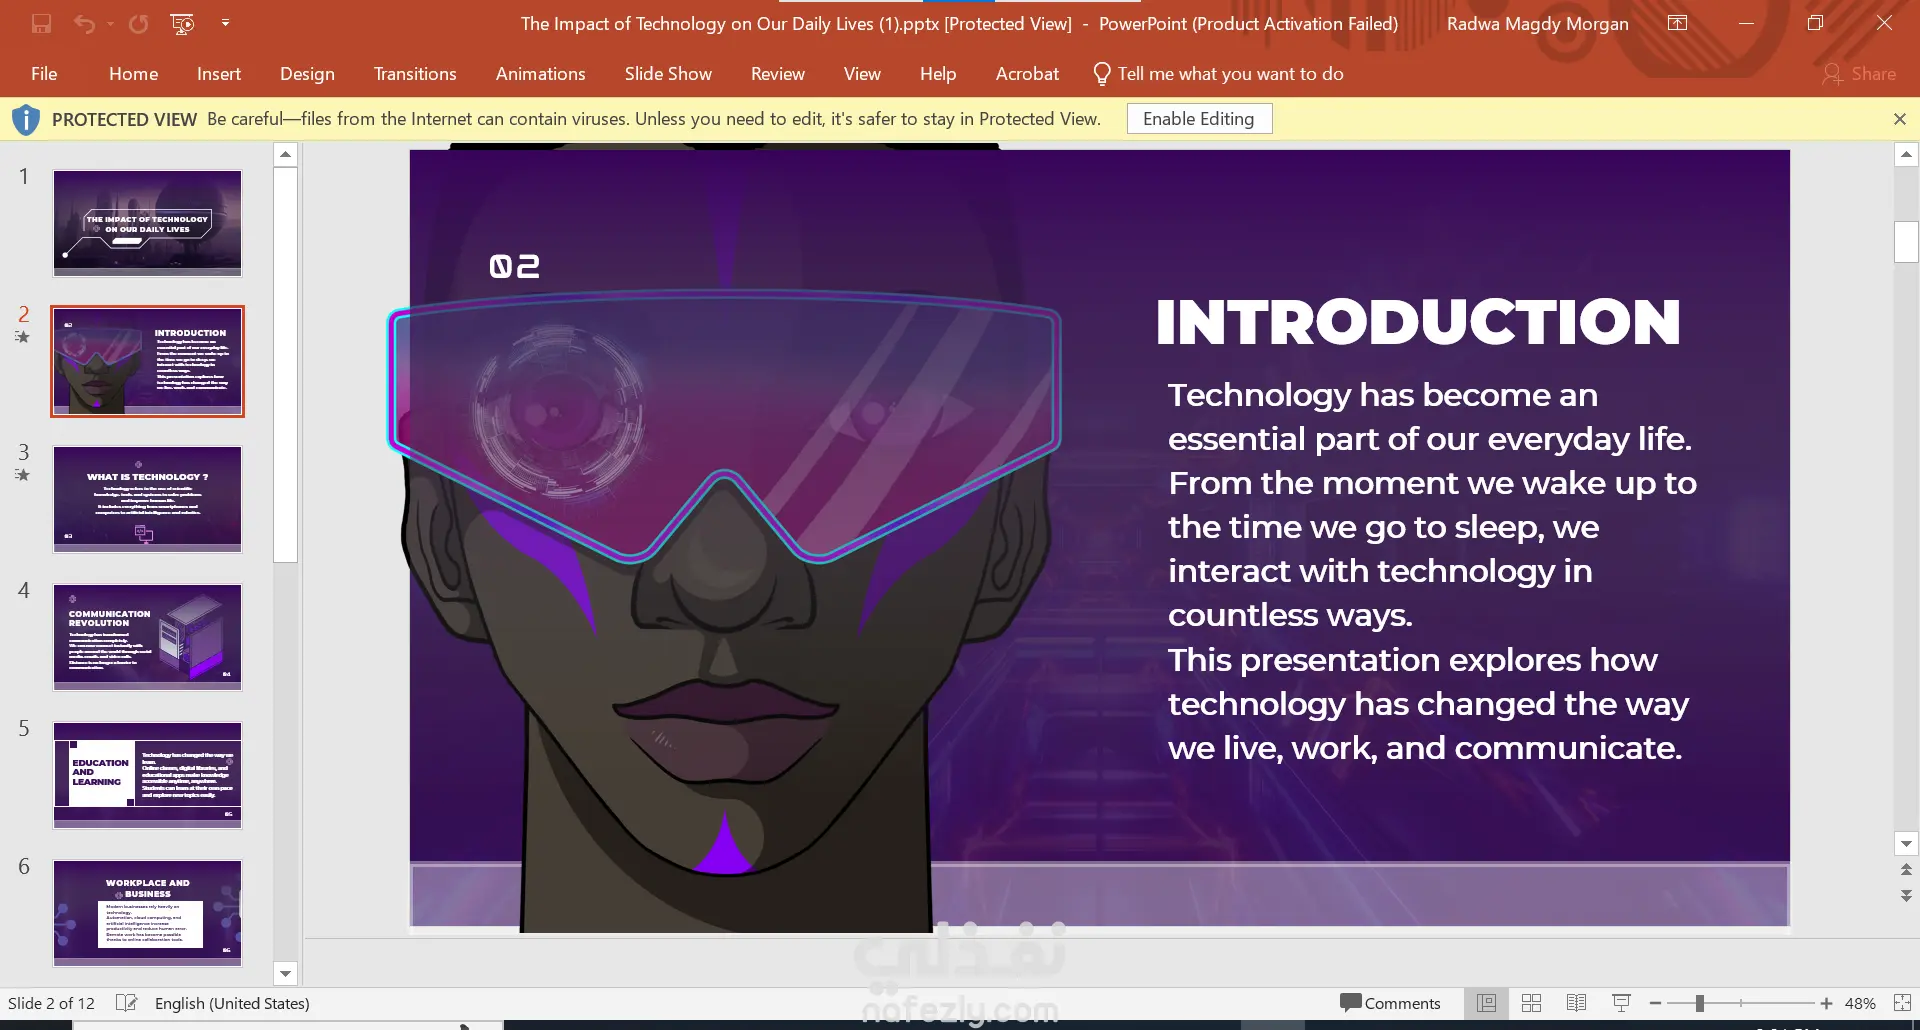1920x1030 pixels.
Task: Click the INTRODUCTION slide title
Action: click(x=1418, y=322)
